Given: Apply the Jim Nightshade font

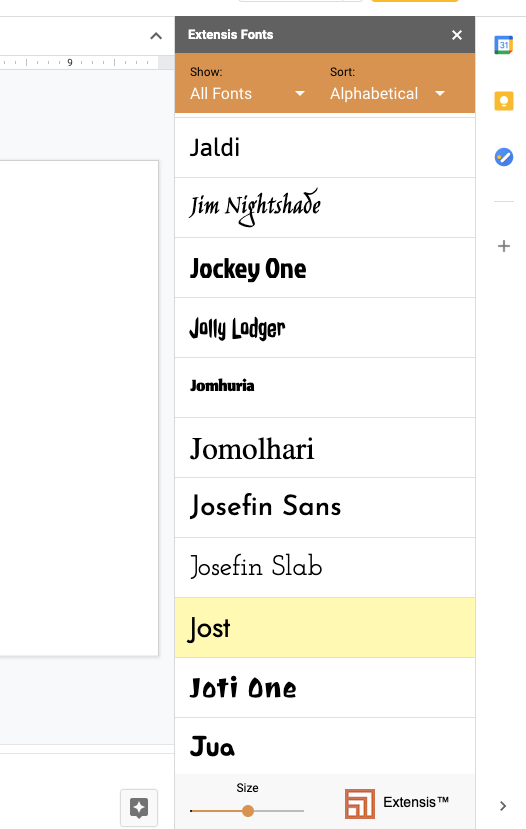Looking at the screenshot, I should pos(325,208).
